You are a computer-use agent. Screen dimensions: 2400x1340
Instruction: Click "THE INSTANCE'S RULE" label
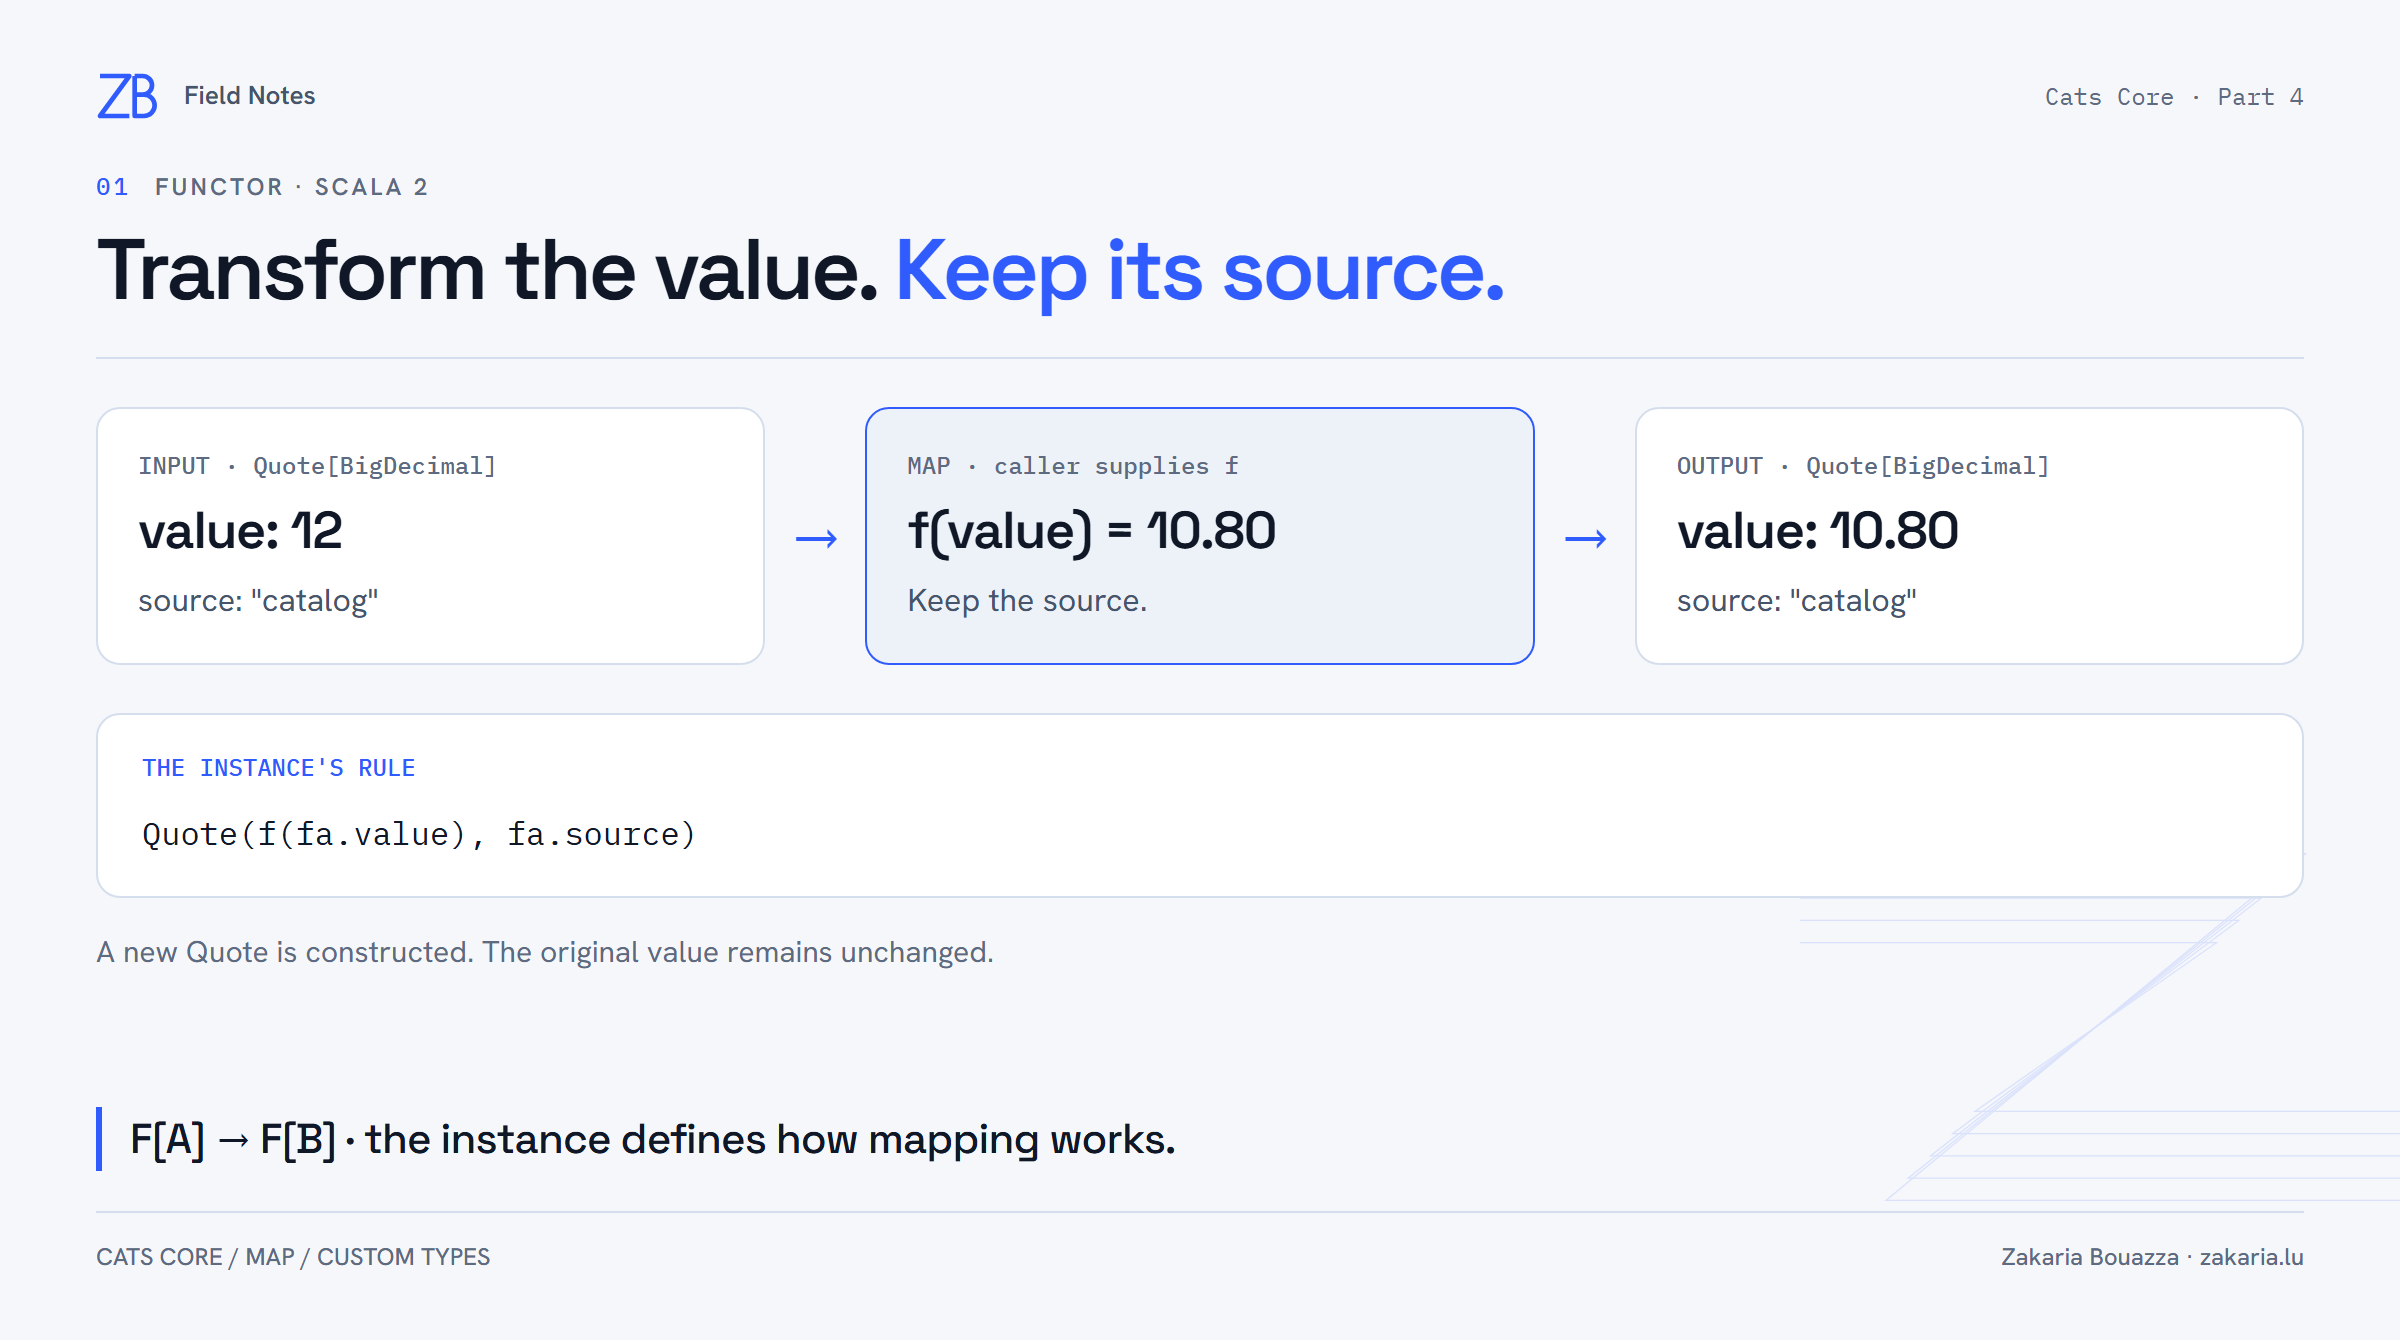pyautogui.click(x=278, y=768)
